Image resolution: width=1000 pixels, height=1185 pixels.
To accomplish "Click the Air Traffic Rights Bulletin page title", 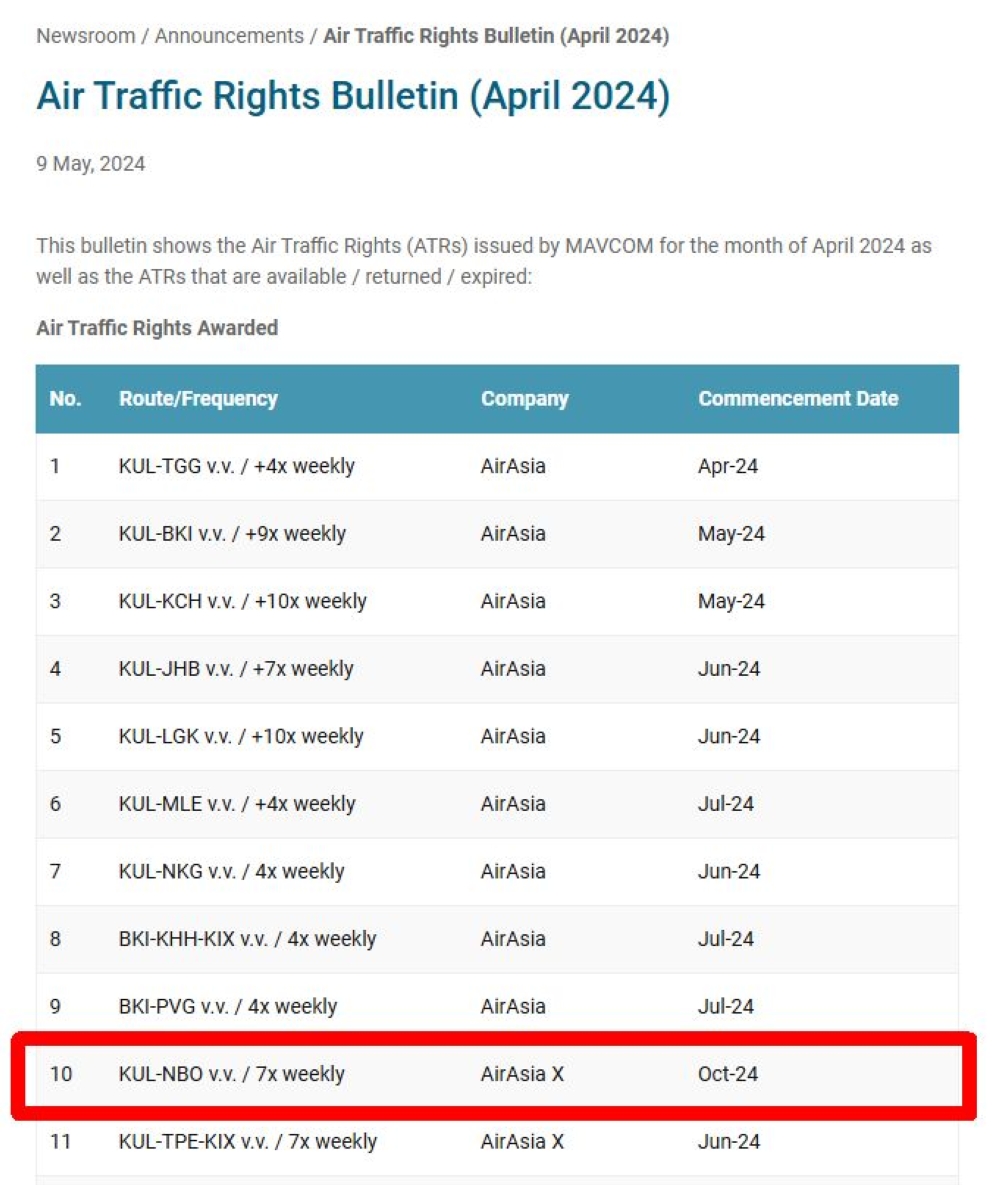I will click(353, 97).
